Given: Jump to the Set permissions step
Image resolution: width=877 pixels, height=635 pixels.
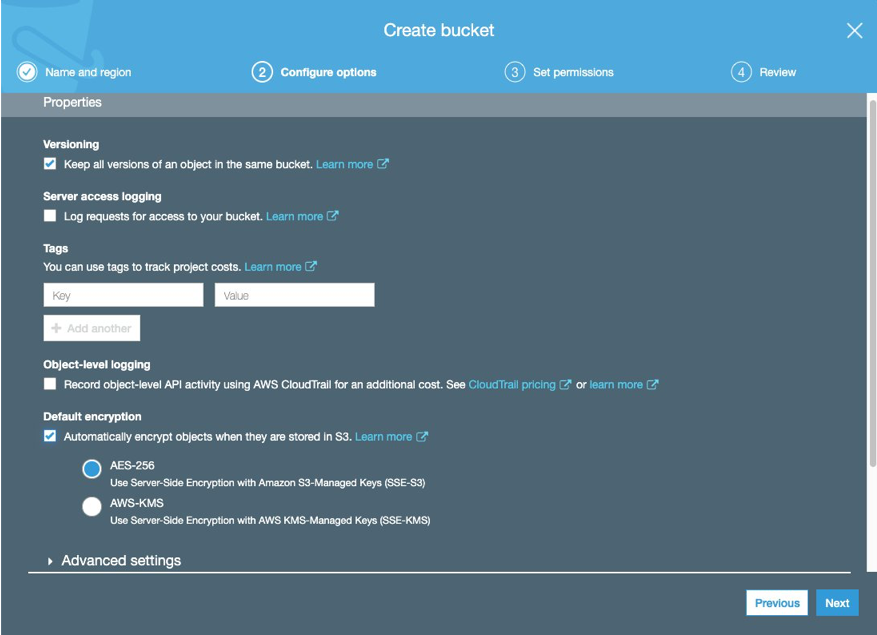Looking at the screenshot, I should 573,72.
